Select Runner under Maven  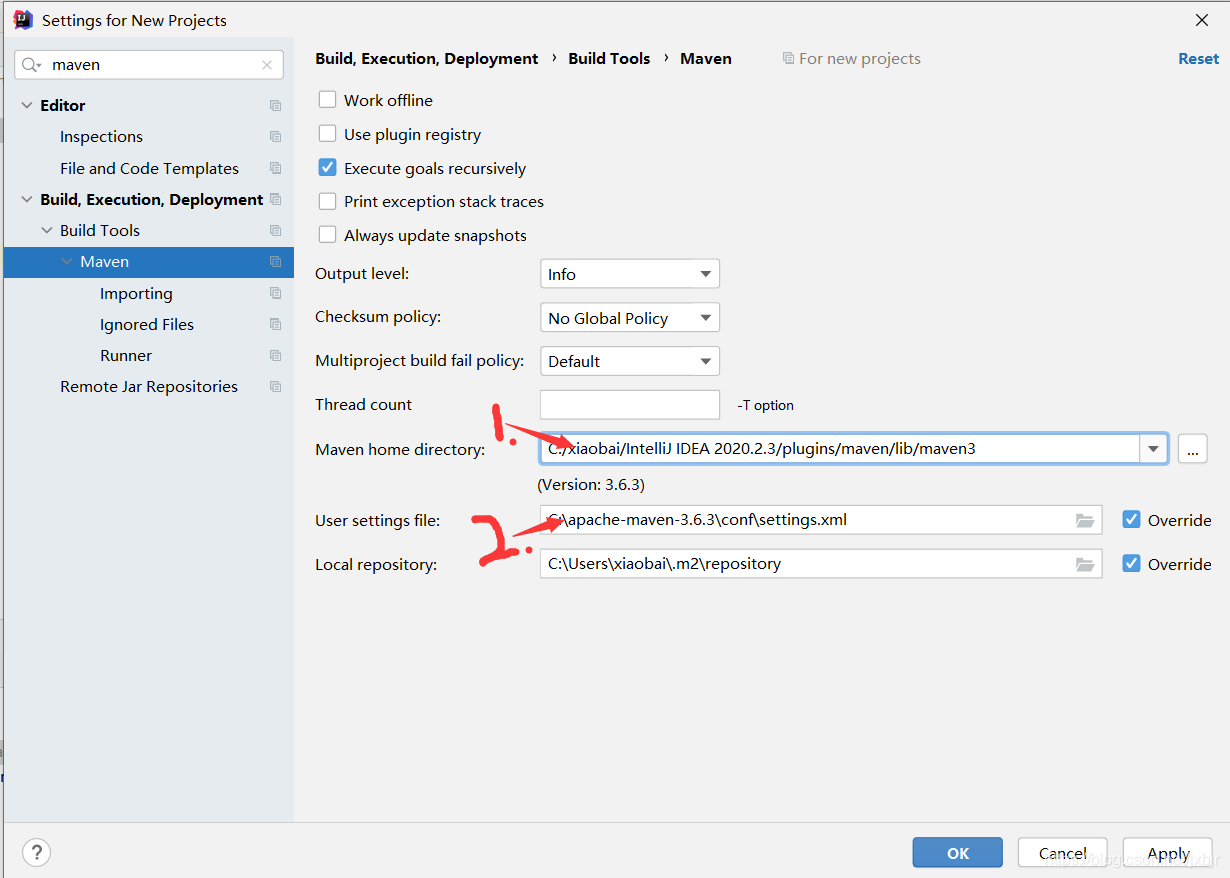(126, 356)
